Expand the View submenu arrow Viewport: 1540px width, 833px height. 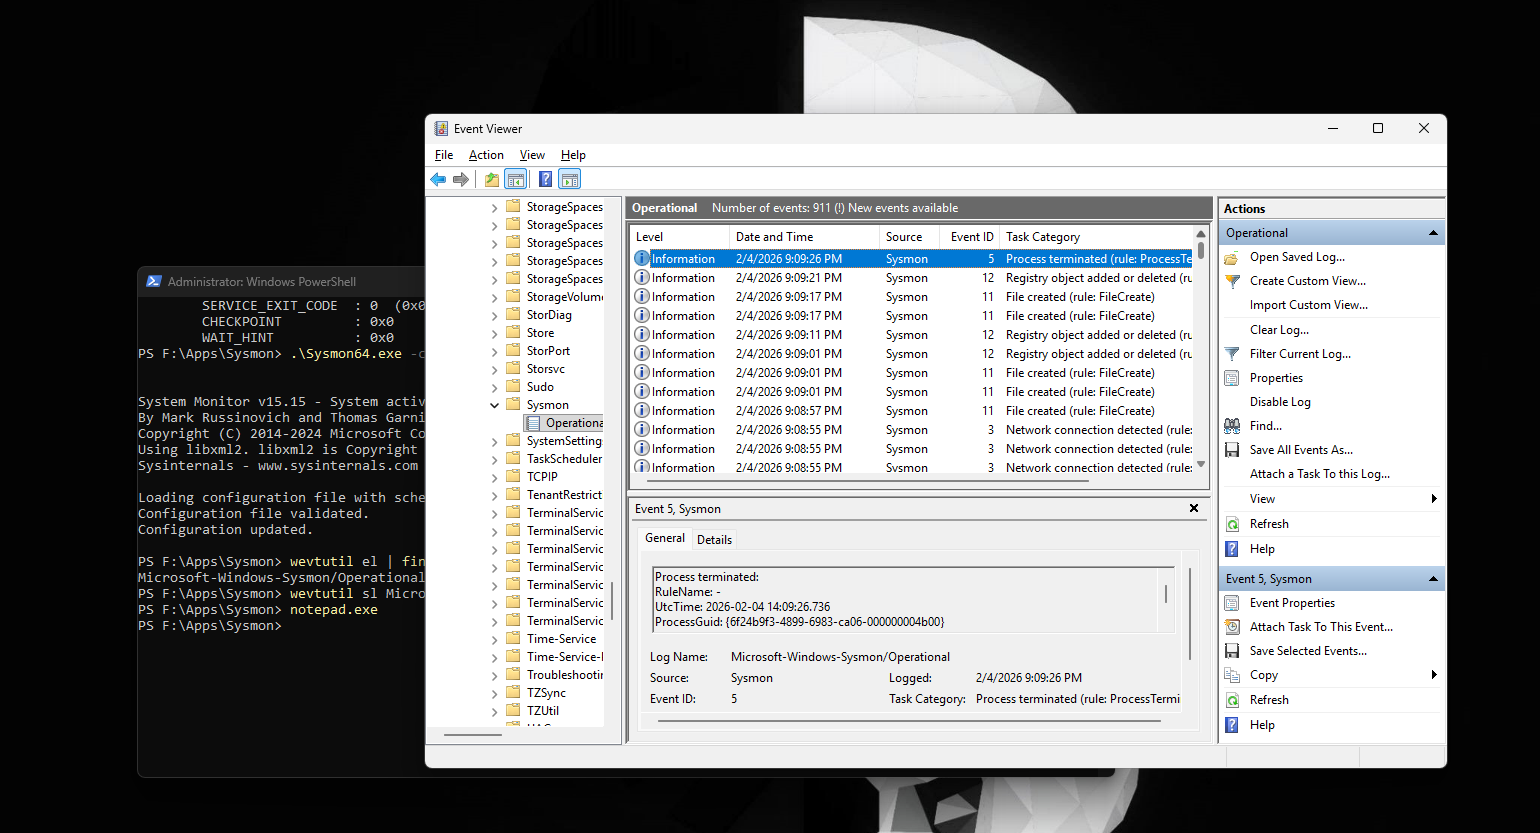pyautogui.click(x=1434, y=498)
